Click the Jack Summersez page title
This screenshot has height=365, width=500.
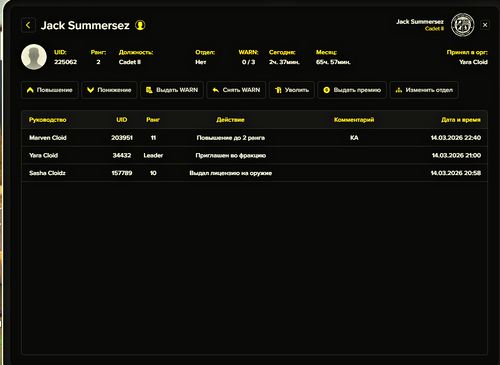(85, 25)
